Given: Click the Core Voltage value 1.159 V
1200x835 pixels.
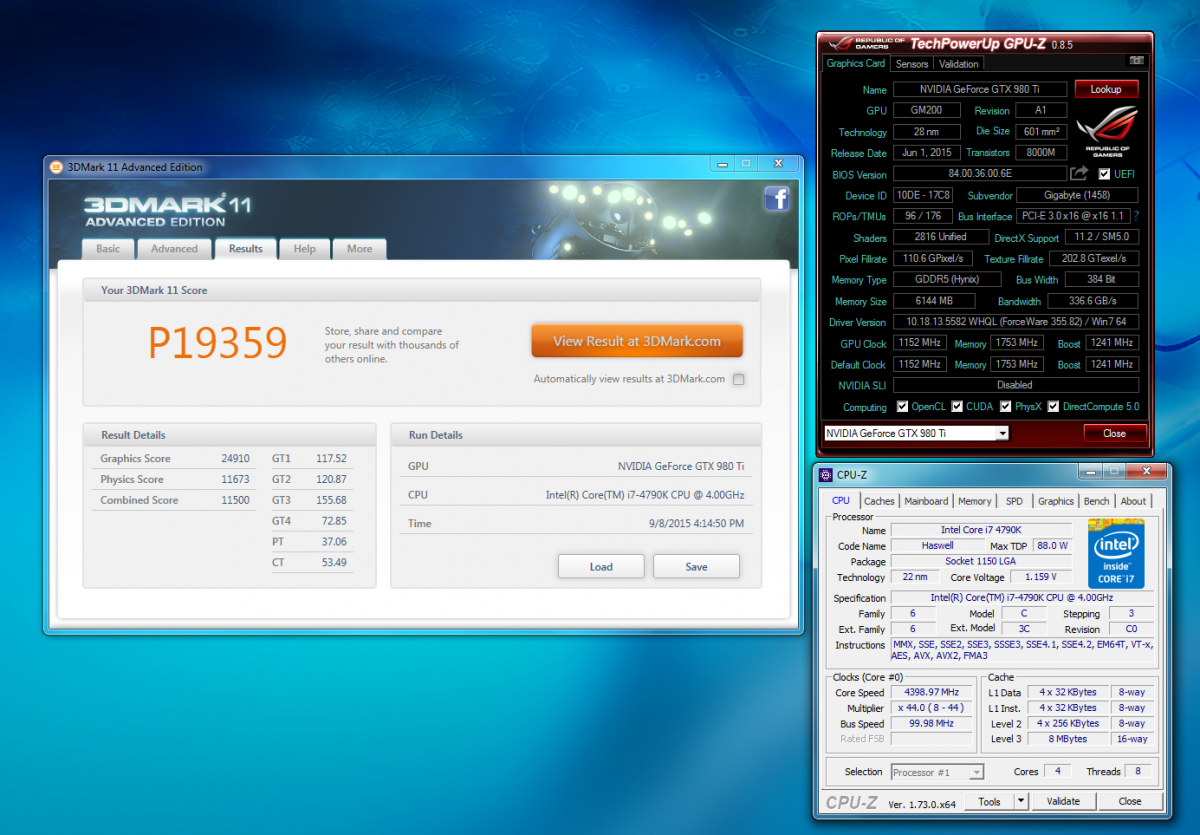Looking at the screenshot, I should tap(1040, 577).
